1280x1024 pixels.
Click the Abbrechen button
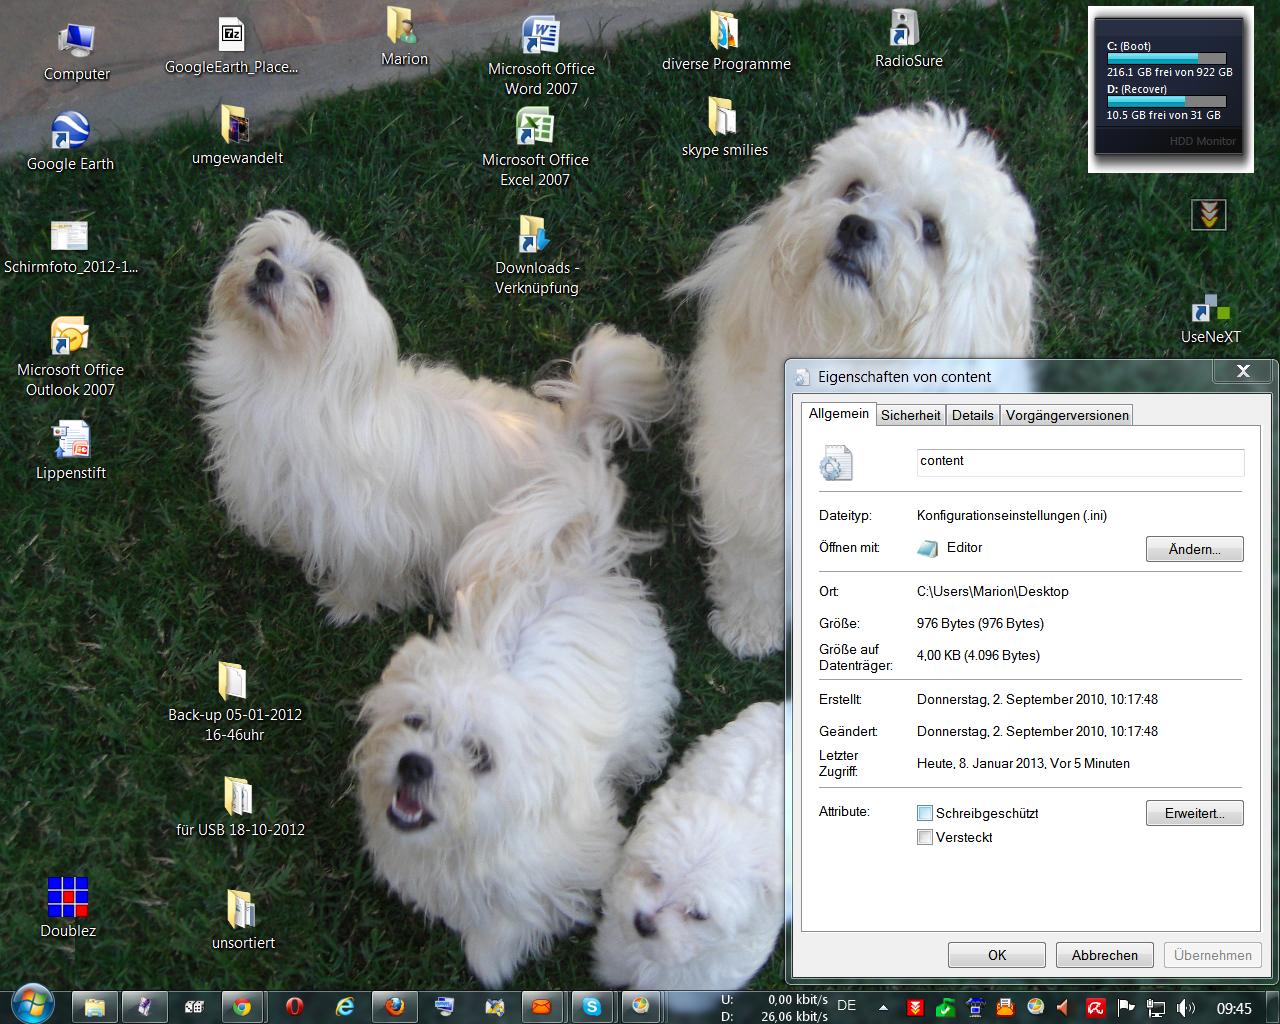(1104, 955)
